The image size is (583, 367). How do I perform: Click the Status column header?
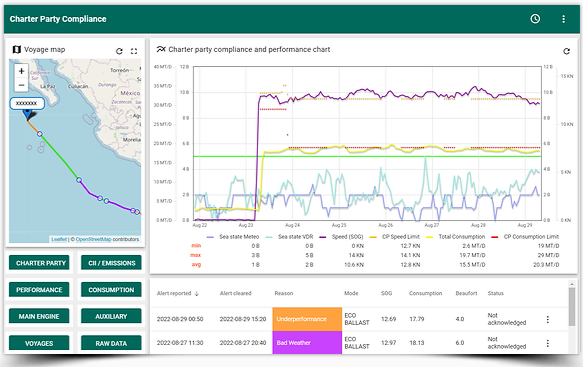pyautogui.click(x=495, y=293)
